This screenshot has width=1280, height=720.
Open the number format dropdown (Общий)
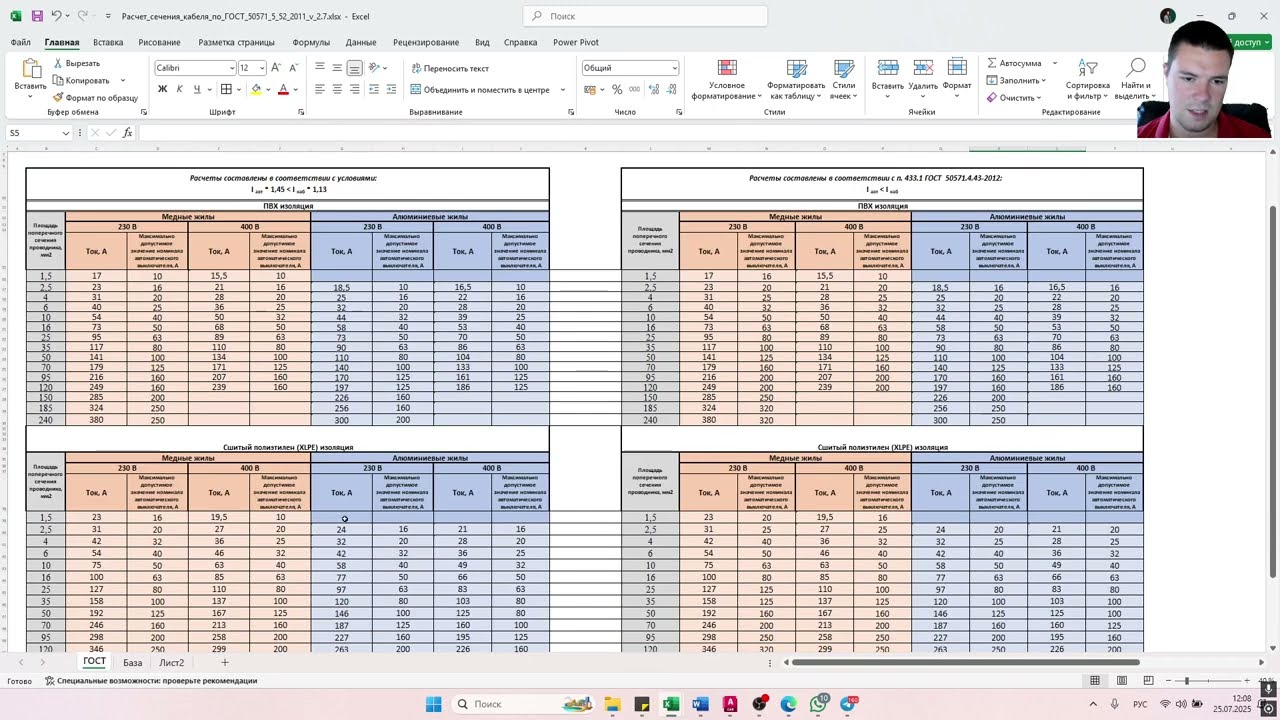(x=674, y=68)
